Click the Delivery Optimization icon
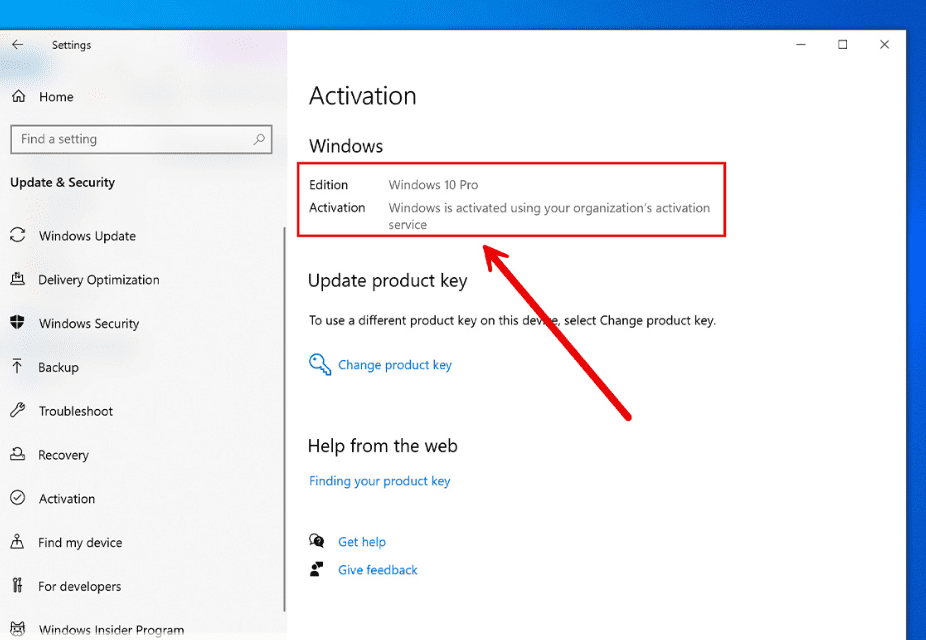Screen dimensions: 926x640 click(17, 280)
